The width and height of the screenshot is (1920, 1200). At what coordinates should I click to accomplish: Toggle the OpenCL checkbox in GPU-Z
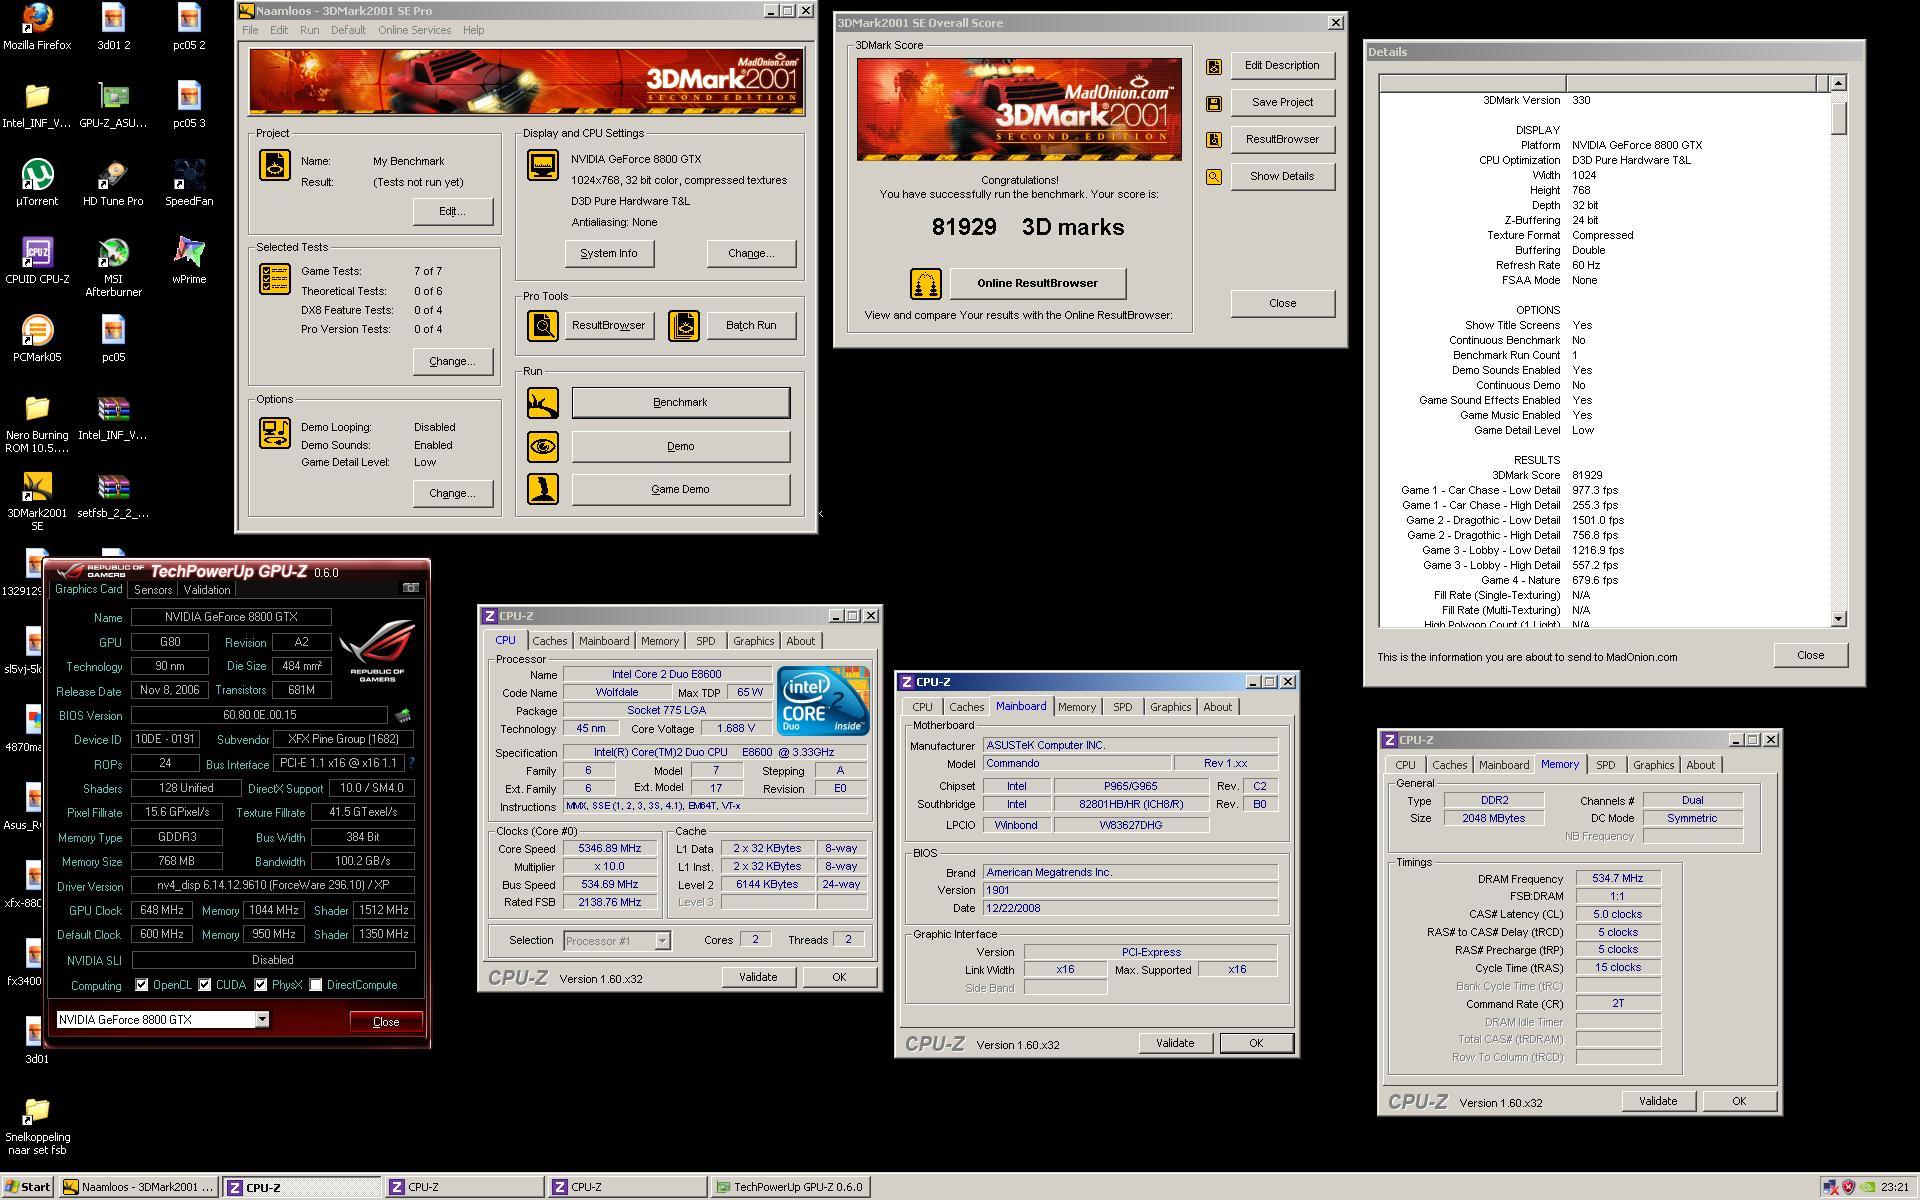point(142,985)
